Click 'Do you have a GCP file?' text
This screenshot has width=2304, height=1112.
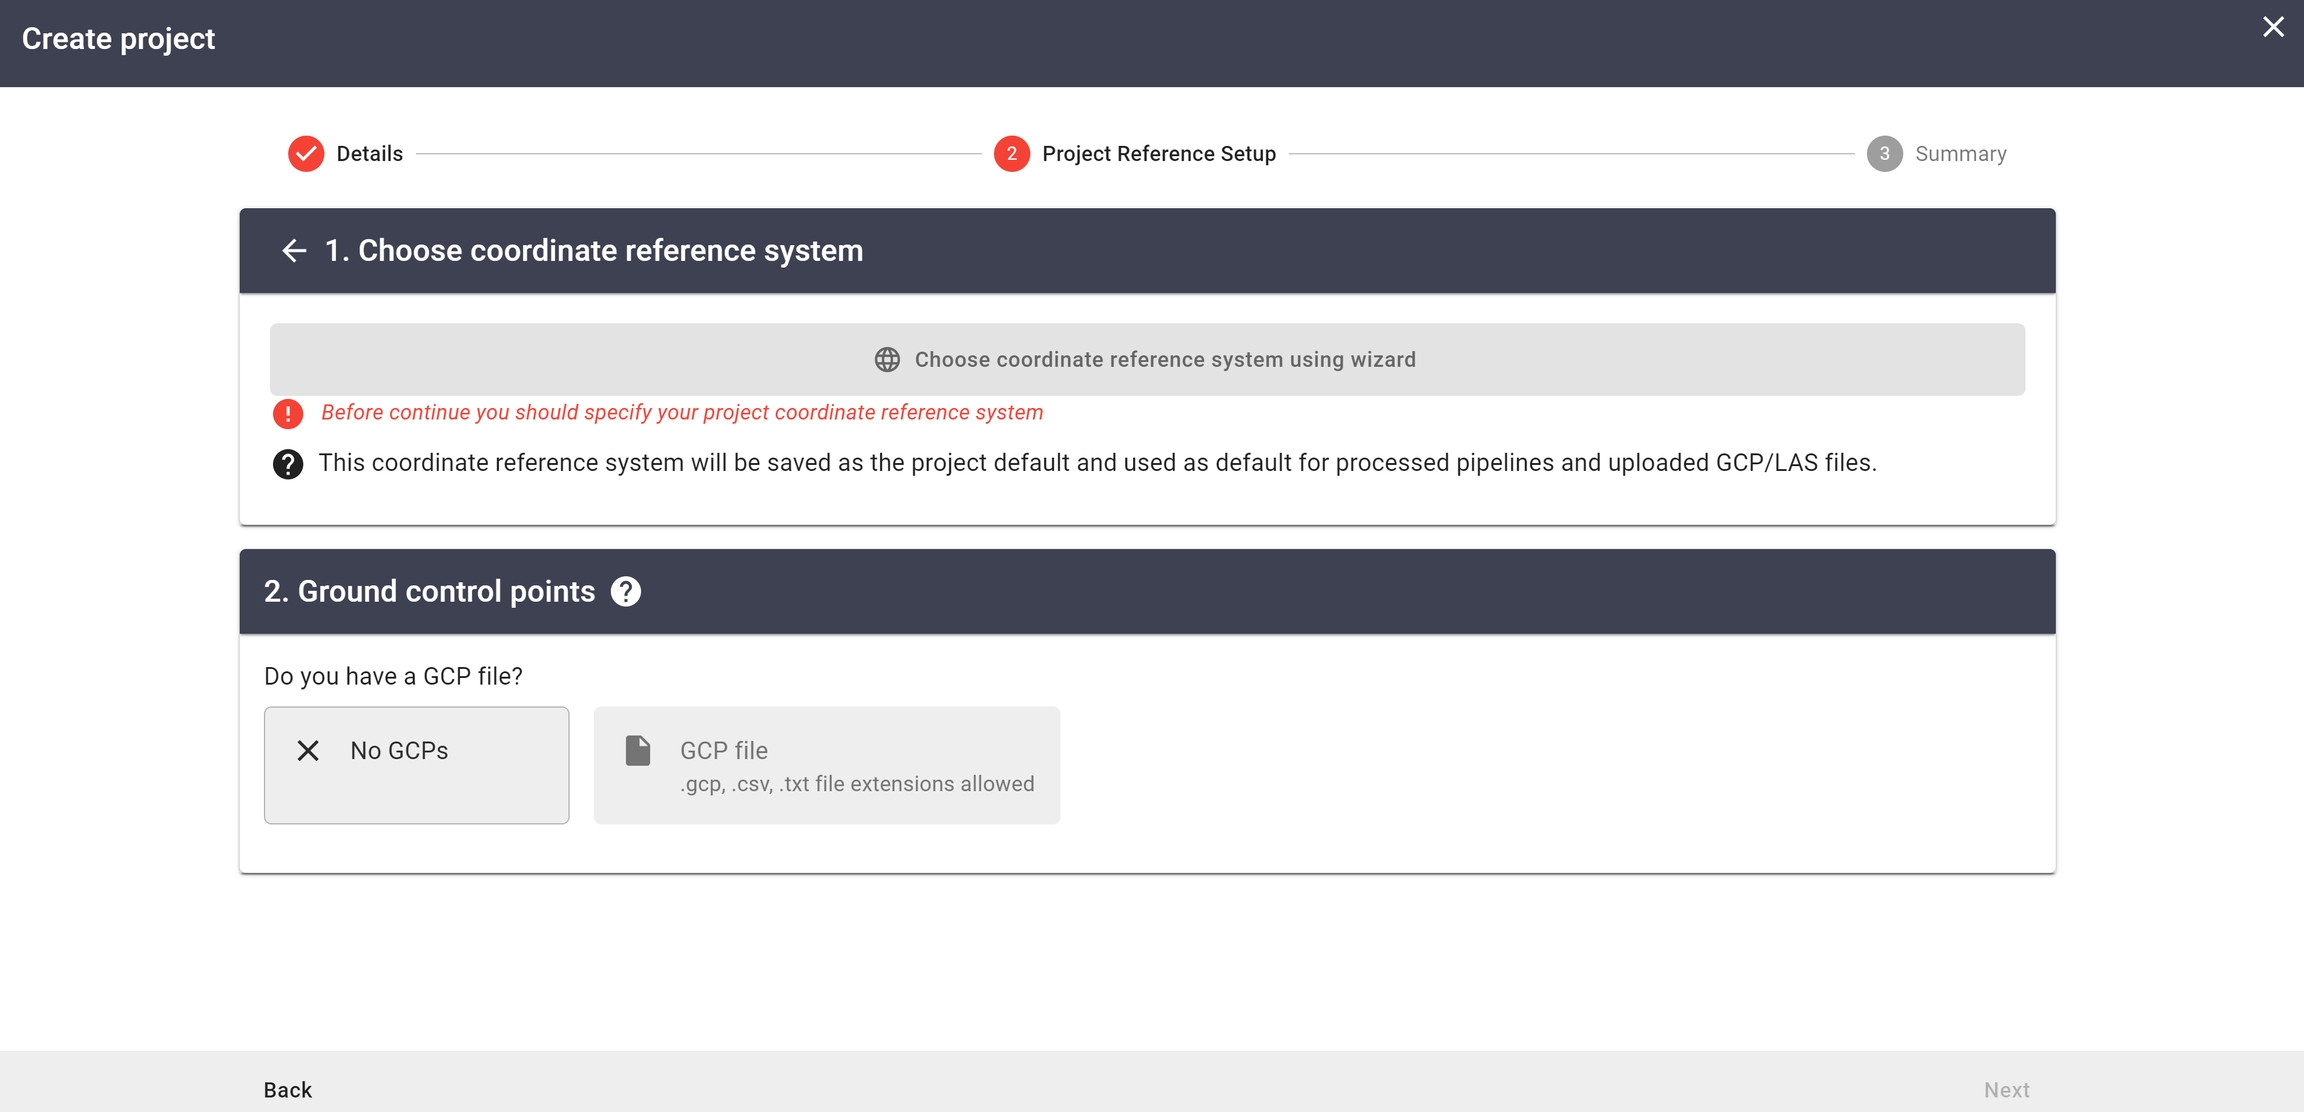tap(393, 677)
